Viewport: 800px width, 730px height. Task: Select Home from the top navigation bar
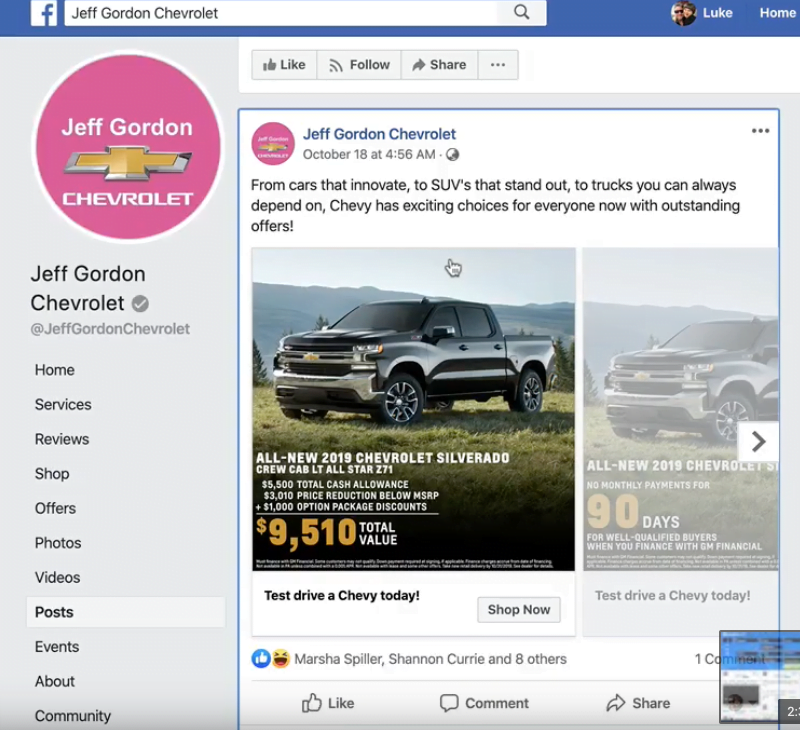(777, 13)
